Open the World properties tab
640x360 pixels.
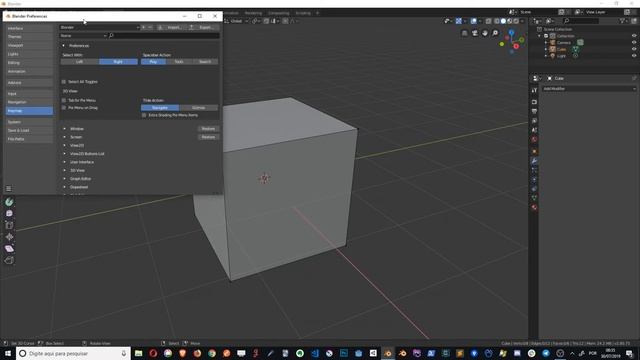(x=534, y=140)
